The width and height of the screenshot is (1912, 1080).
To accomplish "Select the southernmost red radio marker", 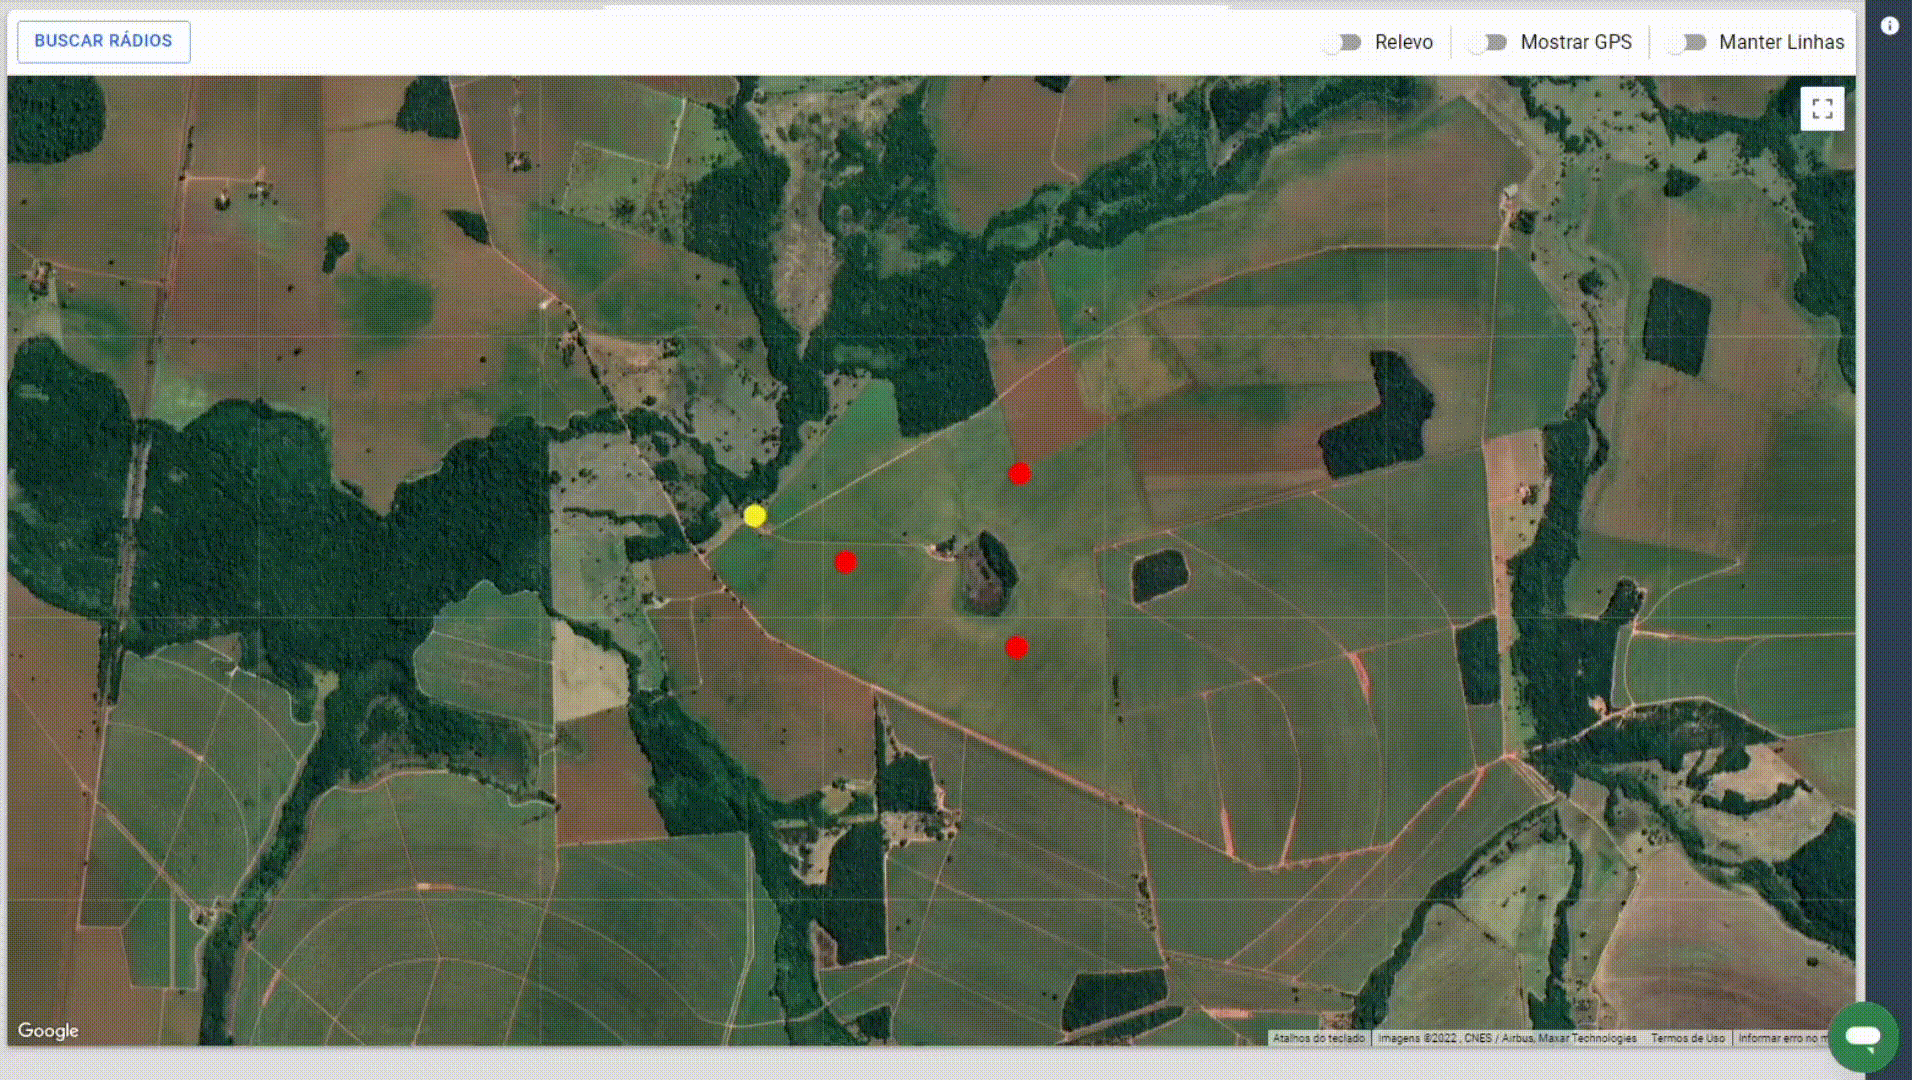I will pyautogui.click(x=1016, y=647).
